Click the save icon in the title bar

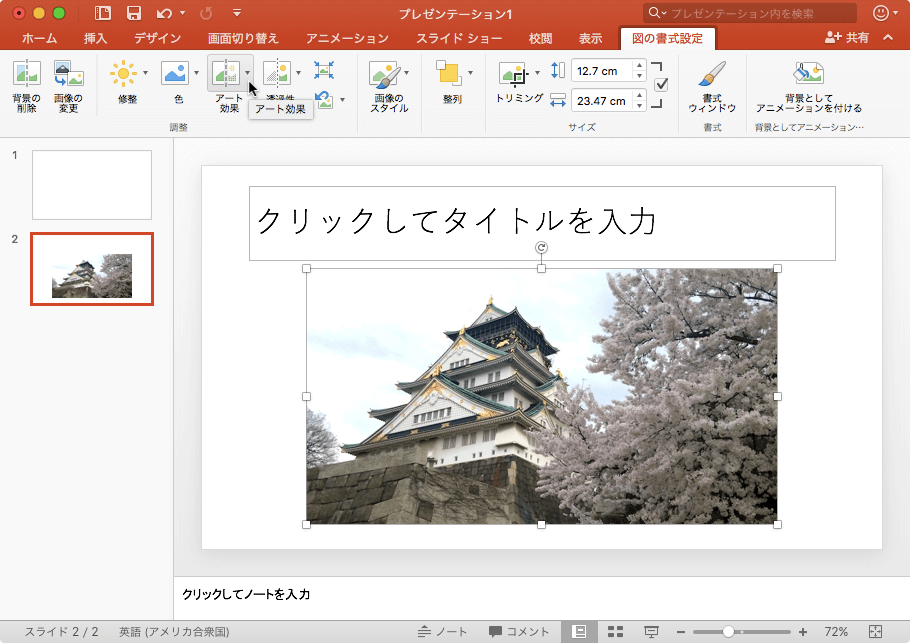[133, 13]
